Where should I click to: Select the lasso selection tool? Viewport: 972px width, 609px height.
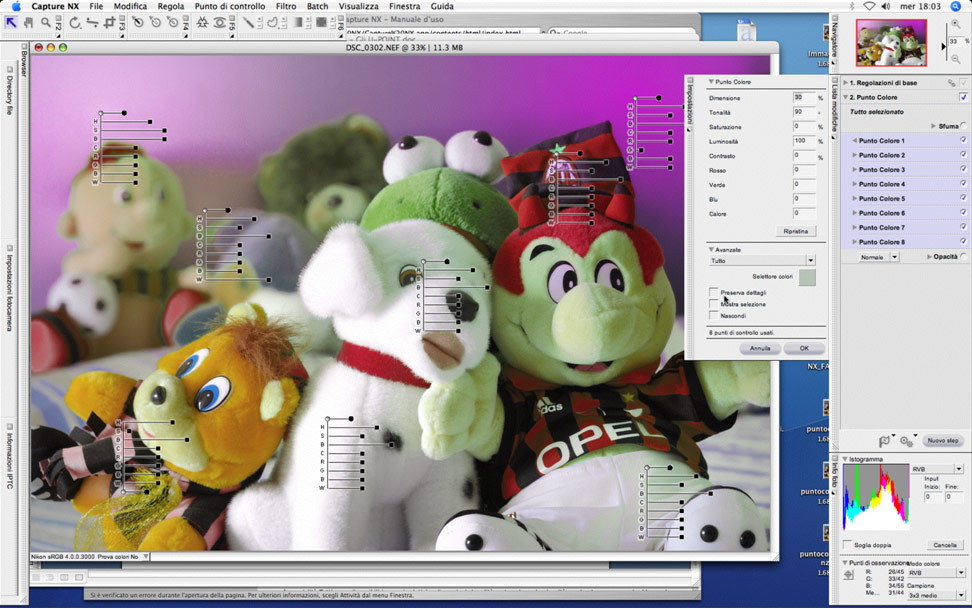pyautogui.click(x=272, y=23)
